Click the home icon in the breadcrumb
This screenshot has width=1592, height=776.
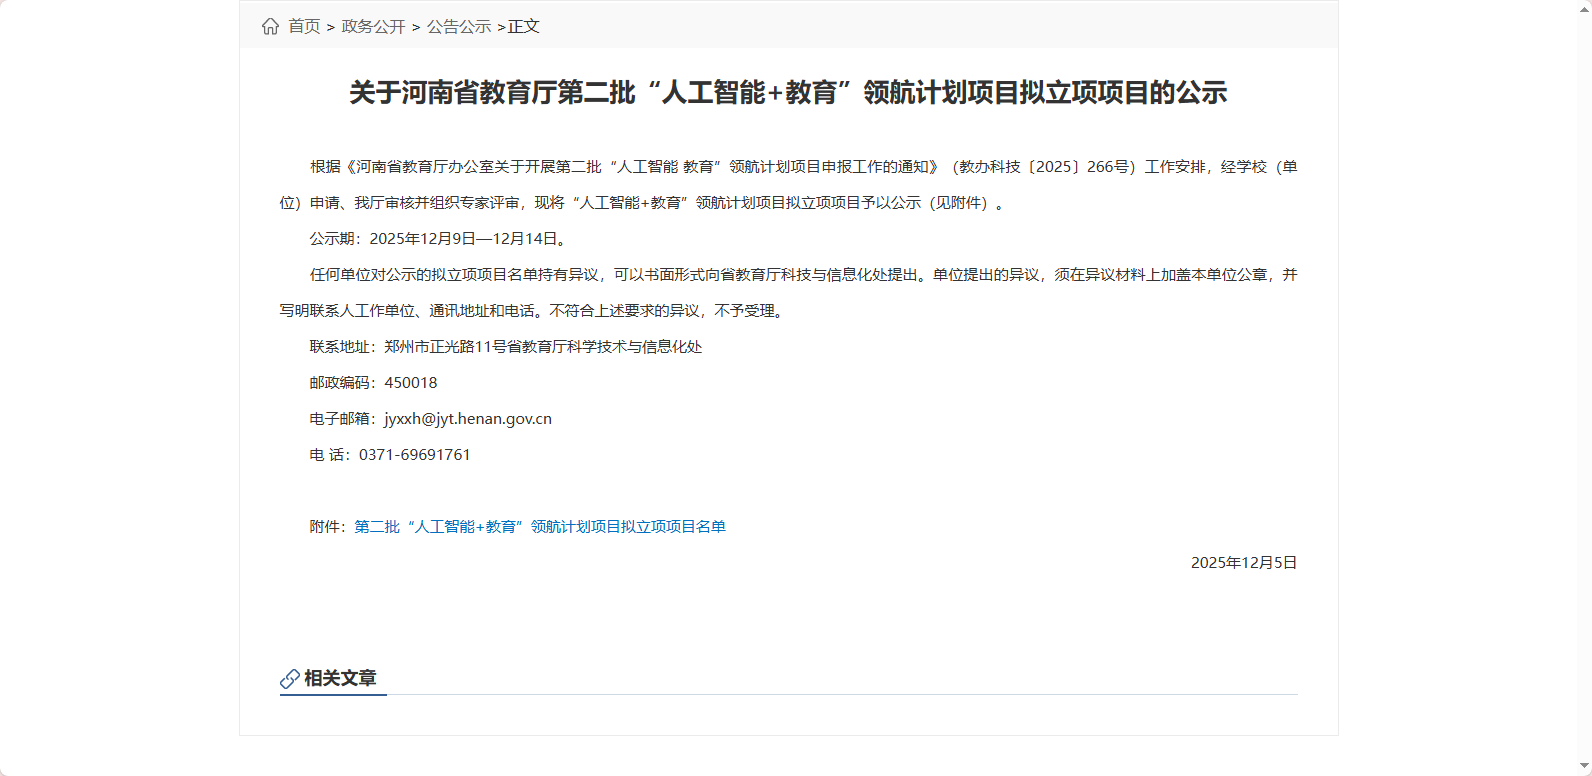(x=270, y=26)
